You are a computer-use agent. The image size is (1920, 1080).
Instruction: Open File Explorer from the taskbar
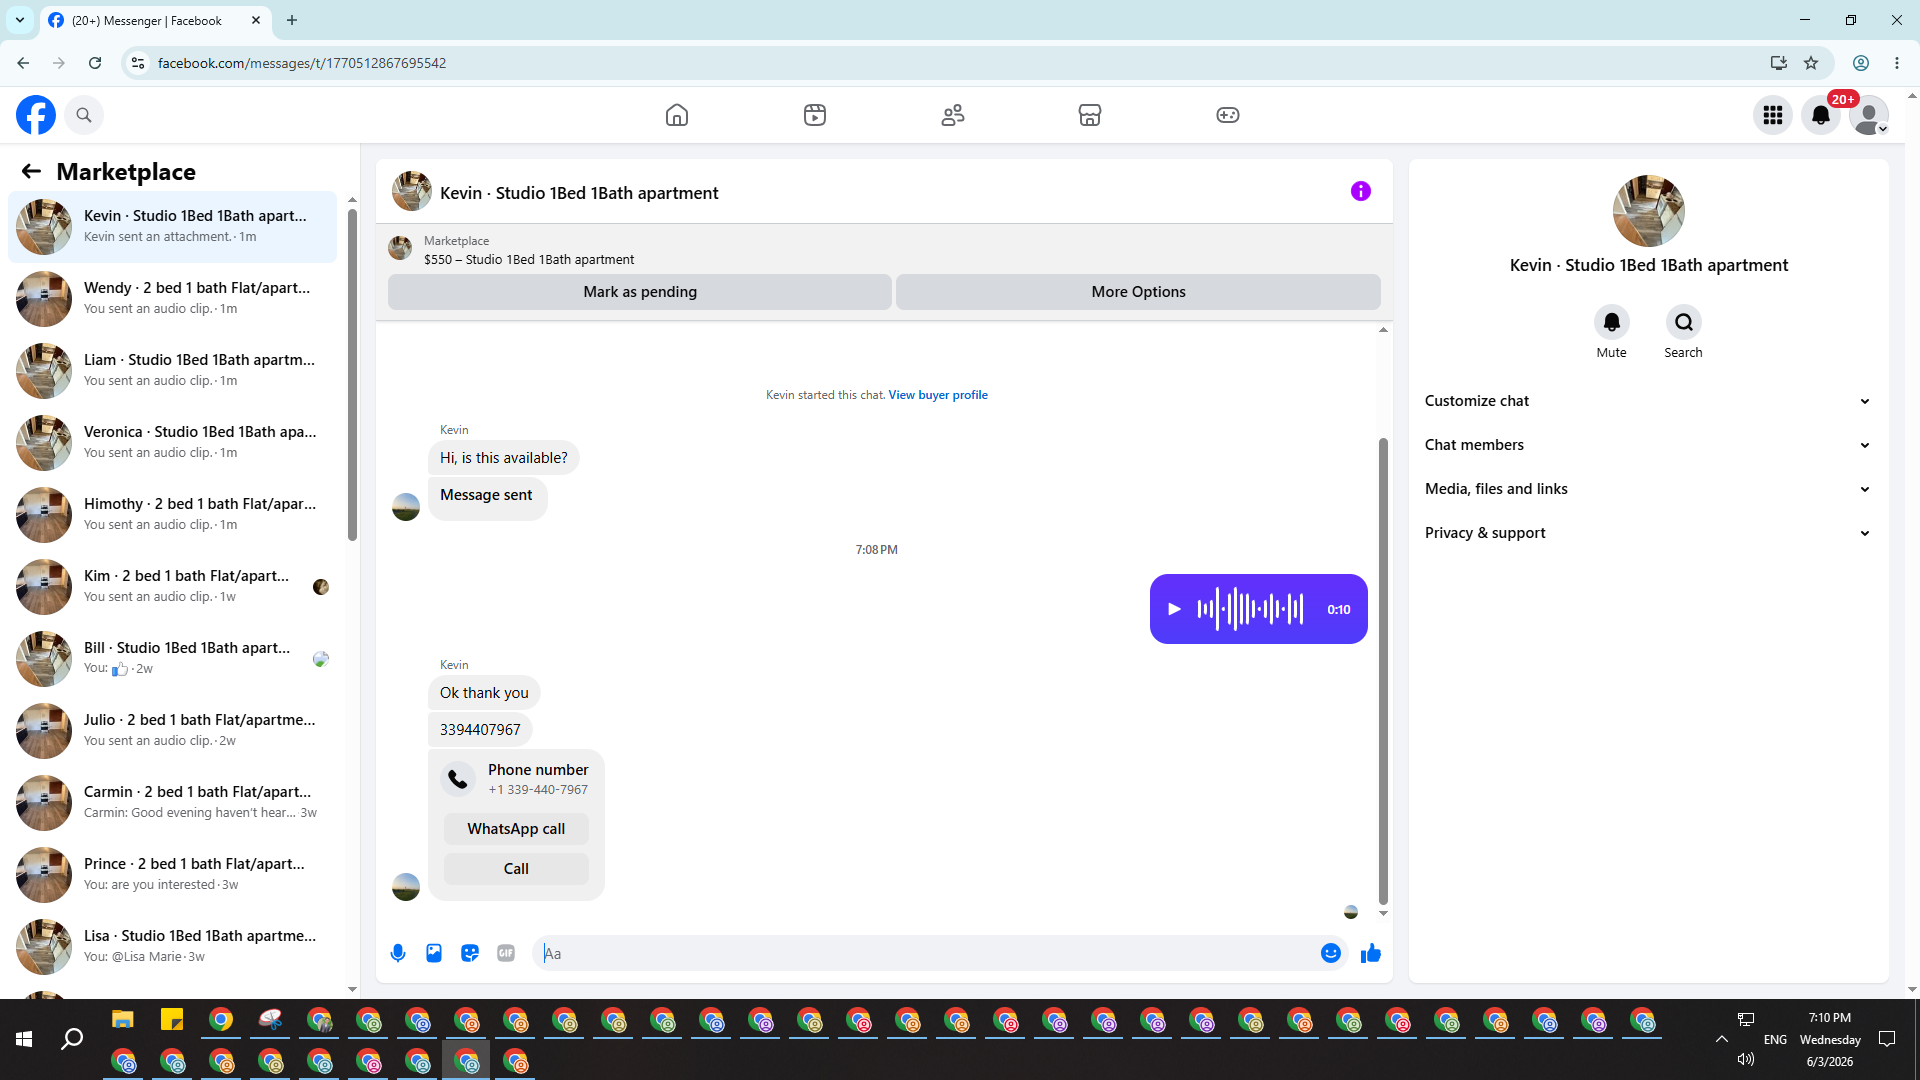point(123,1020)
